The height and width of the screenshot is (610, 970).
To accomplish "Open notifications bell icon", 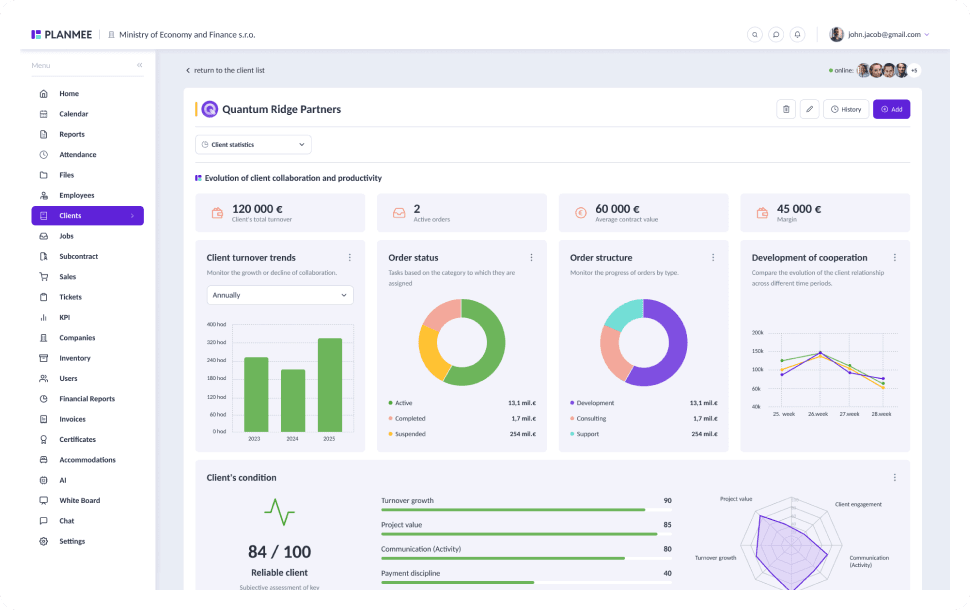I will tap(797, 35).
